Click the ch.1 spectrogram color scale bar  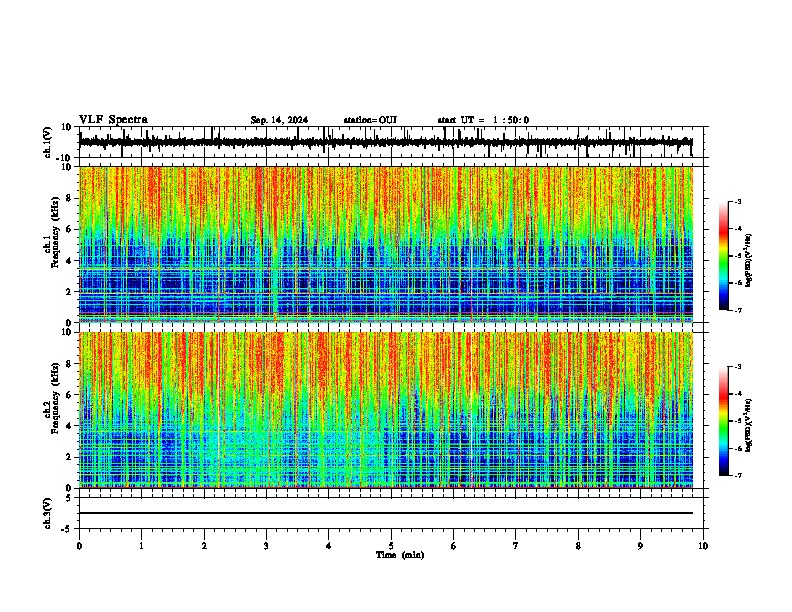[723, 256]
